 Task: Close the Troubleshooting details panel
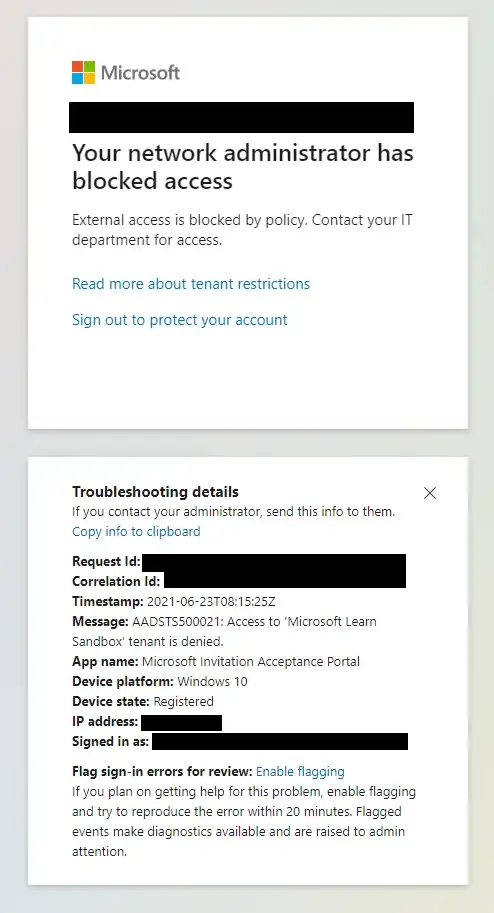430,493
